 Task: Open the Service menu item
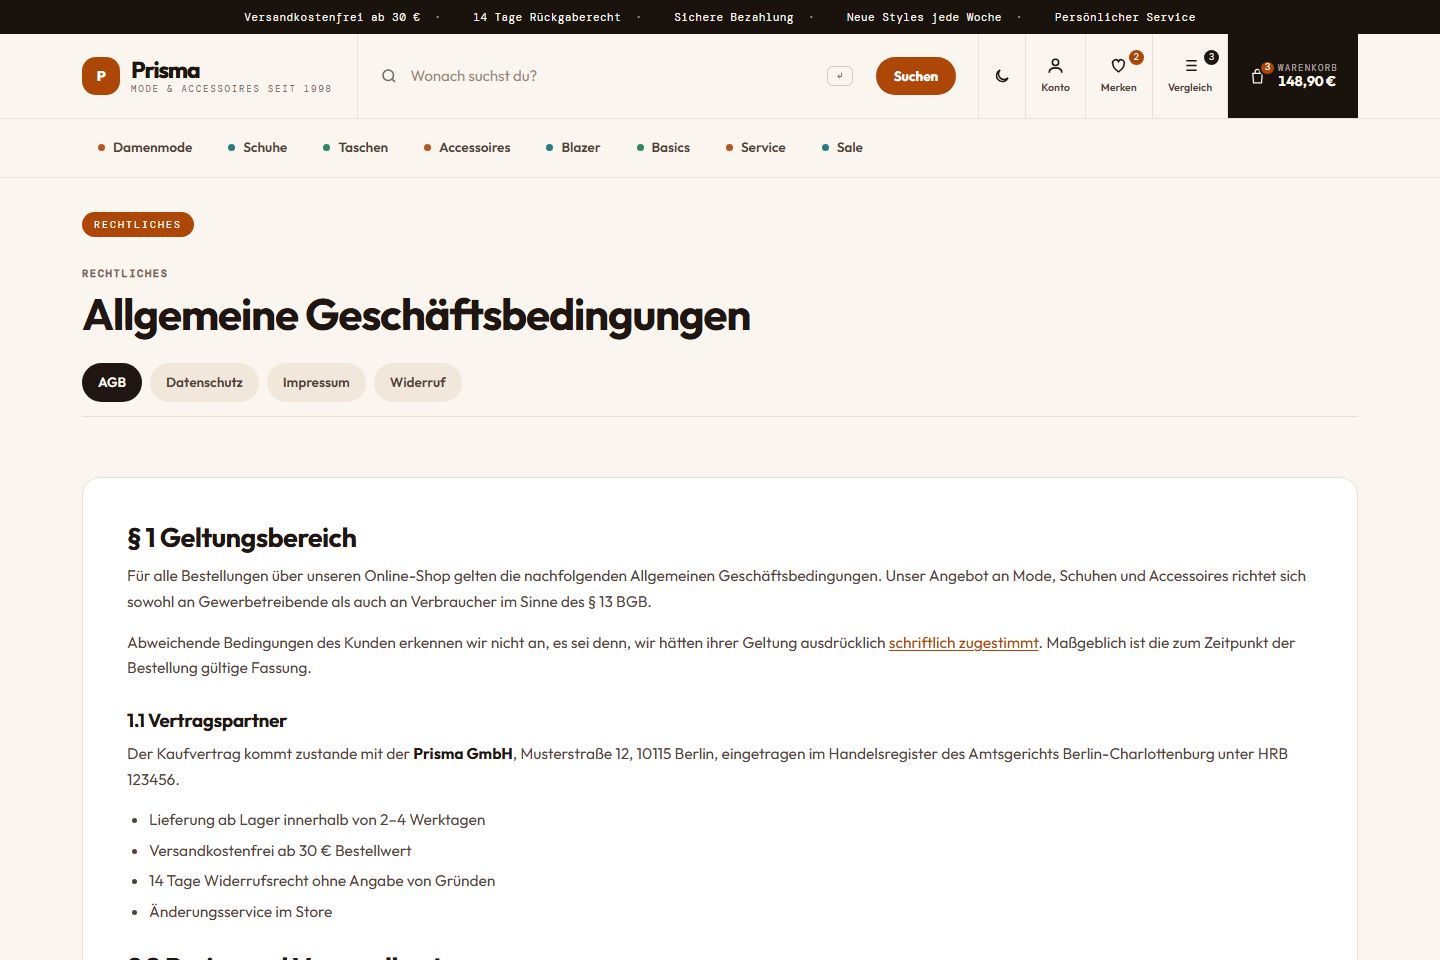point(755,148)
